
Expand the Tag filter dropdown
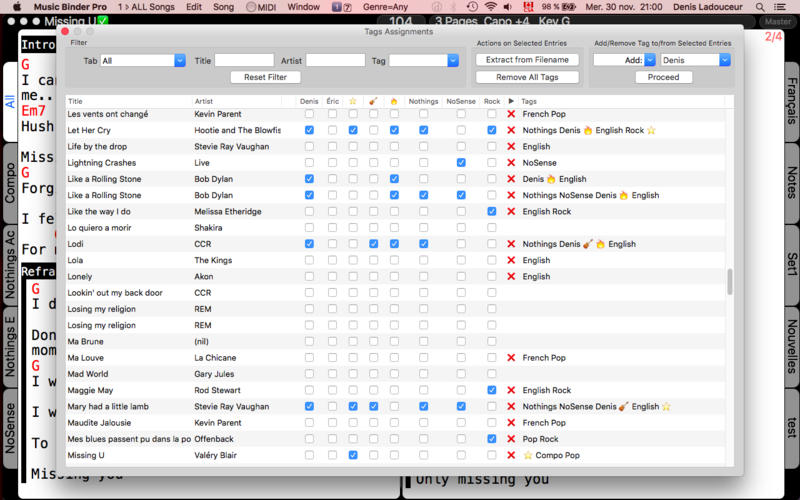[x=423, y=60]
